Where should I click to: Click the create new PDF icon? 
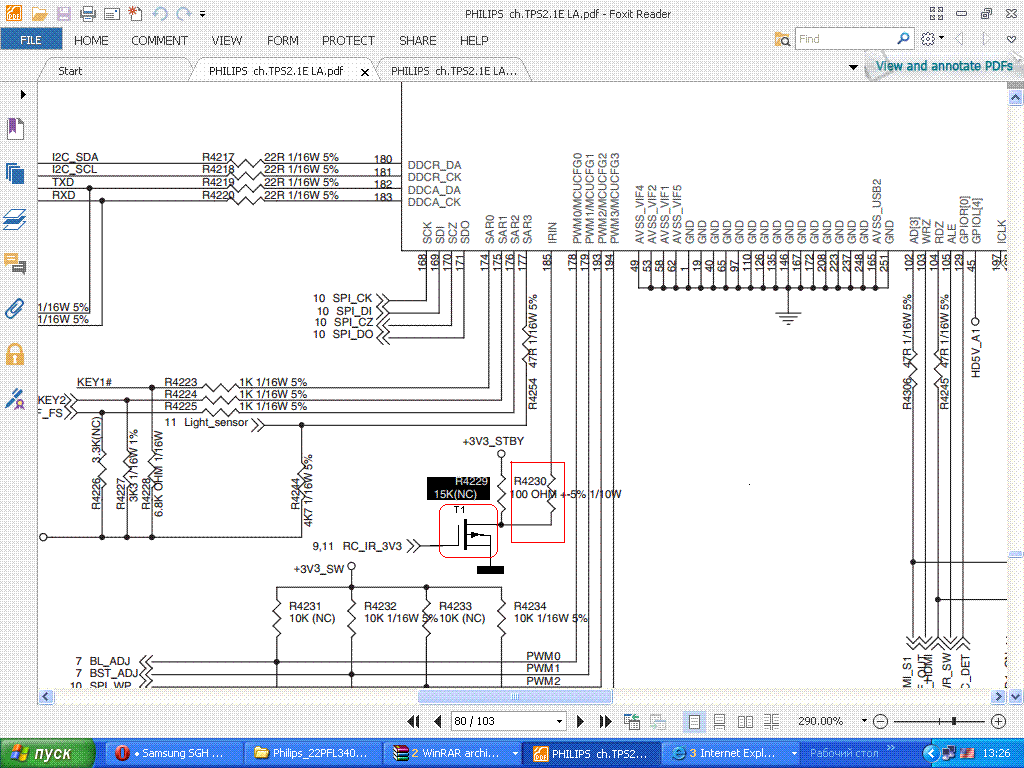click(135, 13)
